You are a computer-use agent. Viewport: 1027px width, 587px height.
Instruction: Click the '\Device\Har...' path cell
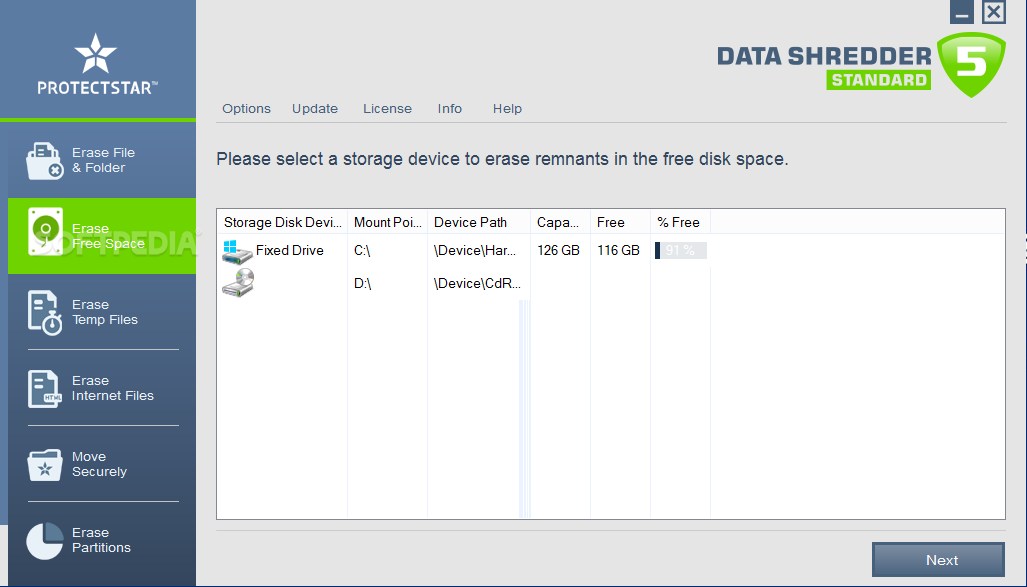(475, 250)
